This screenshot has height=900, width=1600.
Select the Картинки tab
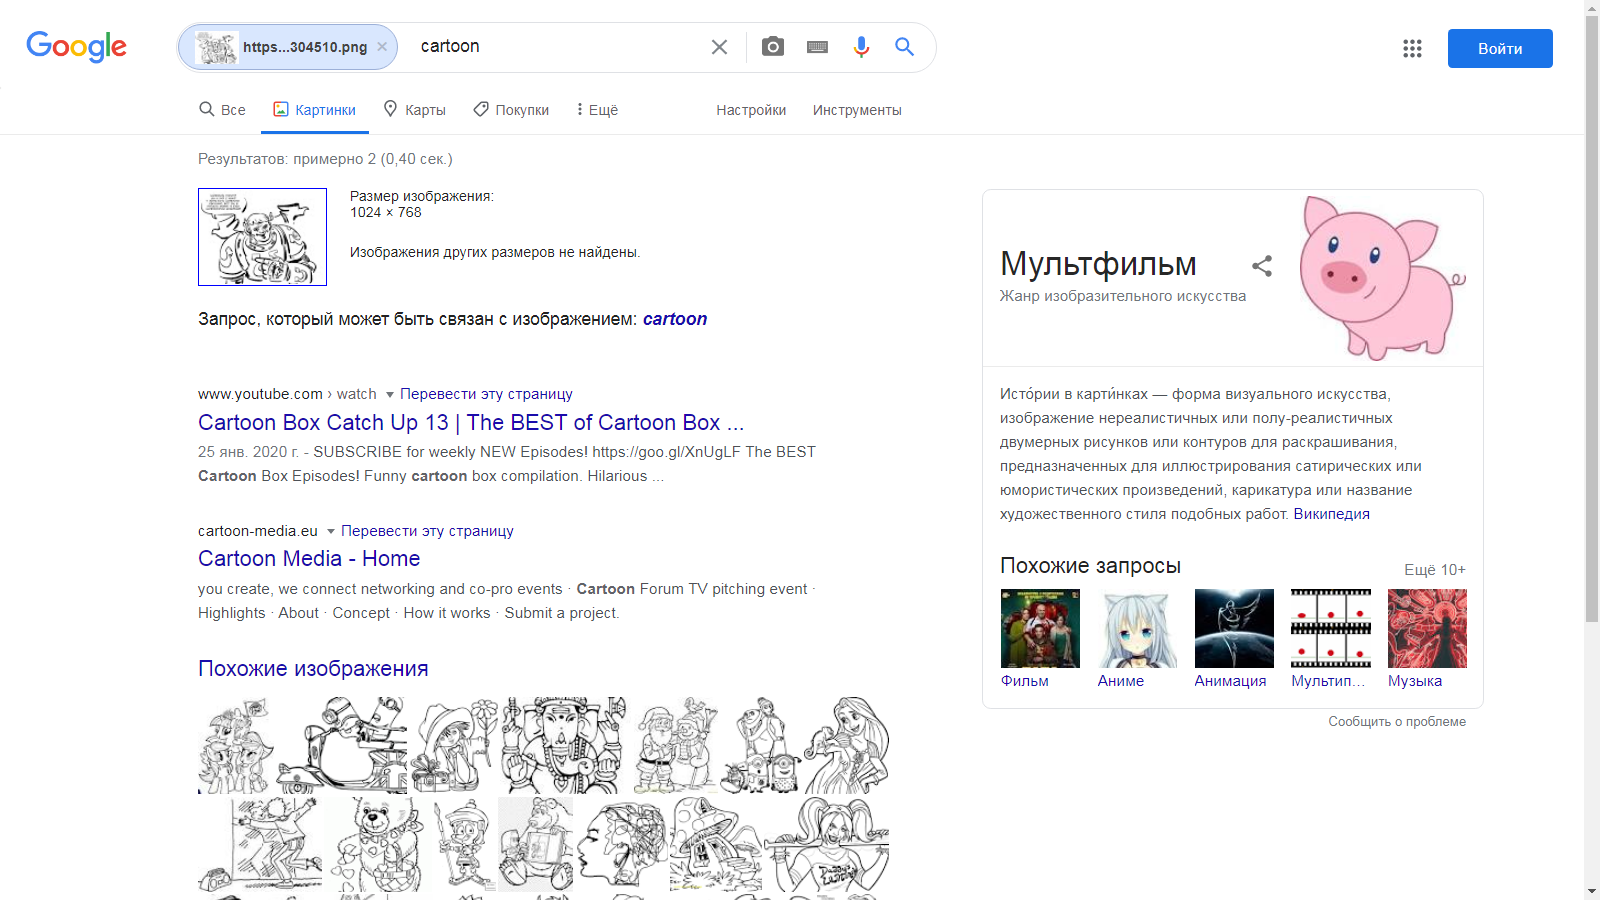click(315, 110)
